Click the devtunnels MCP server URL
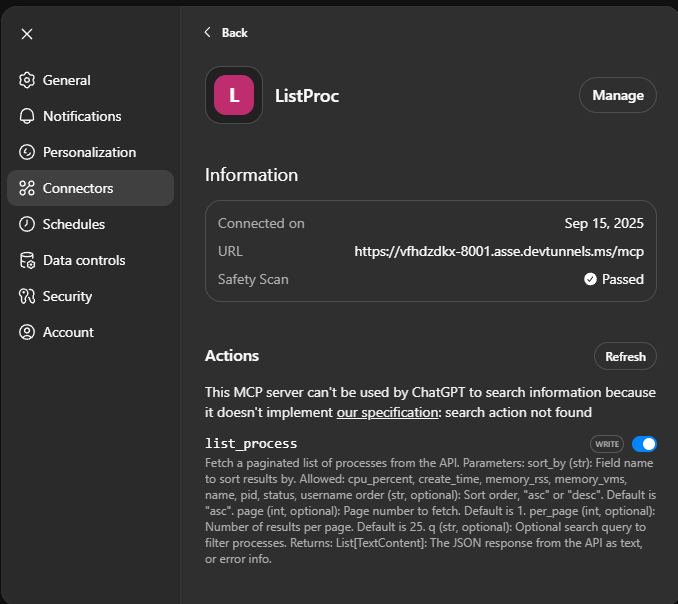 tap(499, 251)
